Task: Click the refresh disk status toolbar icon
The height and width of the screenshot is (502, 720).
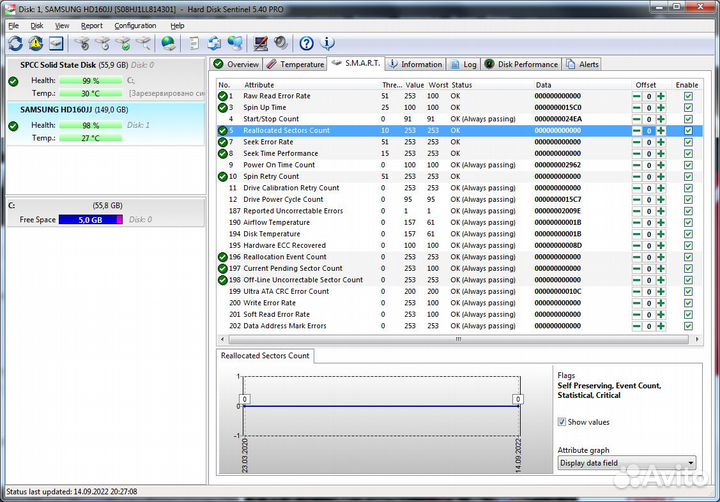Action: pos(15,44)
